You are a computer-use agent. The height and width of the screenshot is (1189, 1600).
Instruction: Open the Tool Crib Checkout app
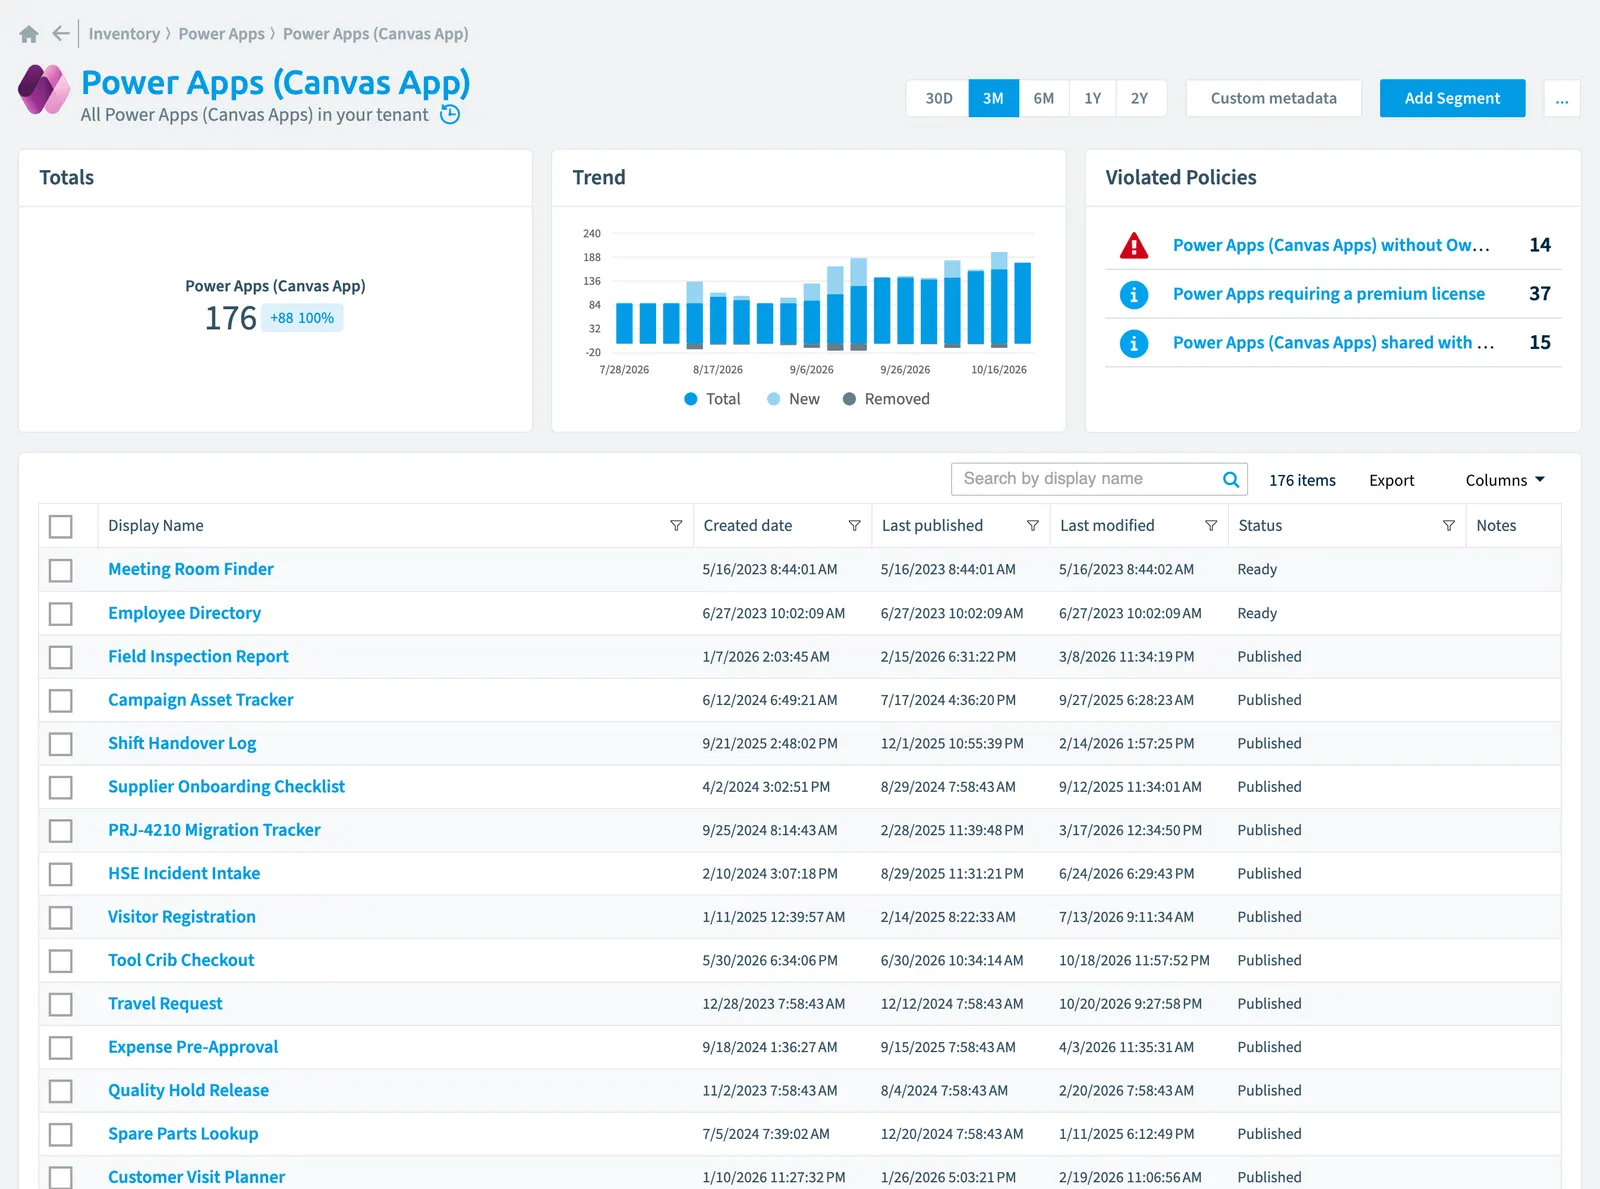(x=181, y=960)
